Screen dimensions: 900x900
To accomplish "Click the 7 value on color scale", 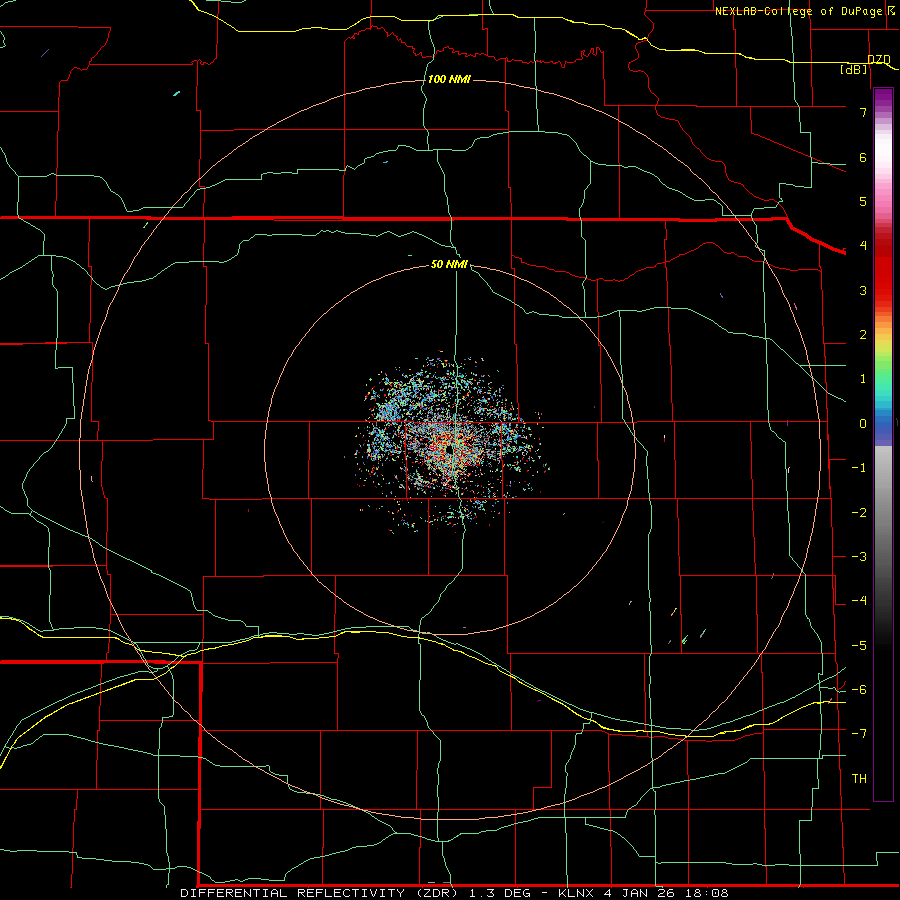I will pos(863,112).
